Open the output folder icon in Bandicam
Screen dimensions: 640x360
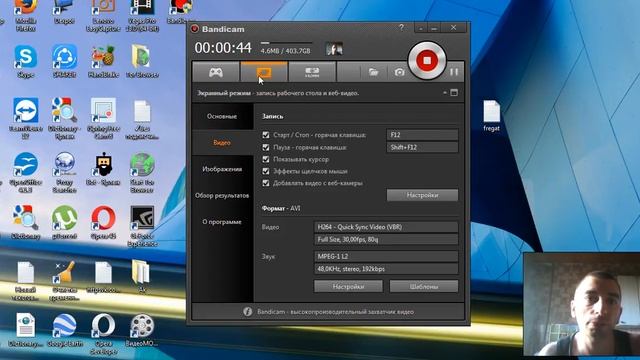(373, 72)
